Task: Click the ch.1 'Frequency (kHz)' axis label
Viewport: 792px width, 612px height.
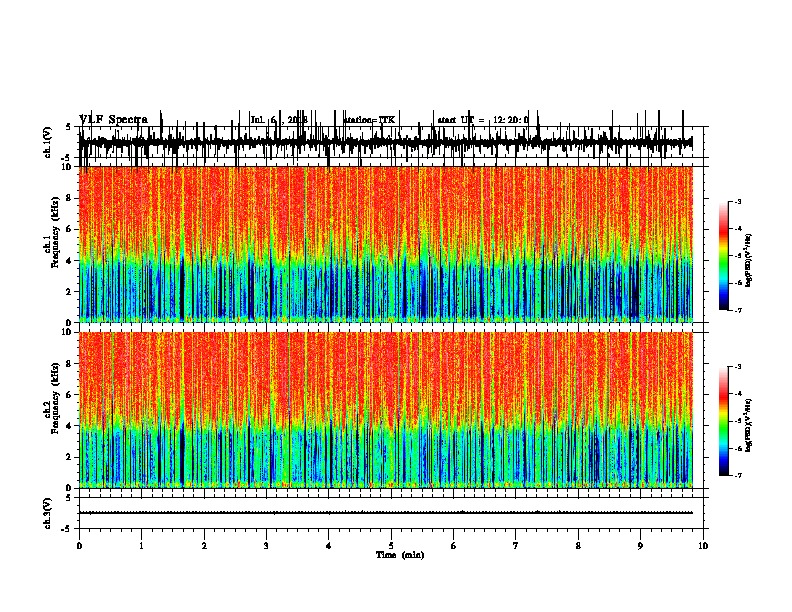Action: (55, 232)
